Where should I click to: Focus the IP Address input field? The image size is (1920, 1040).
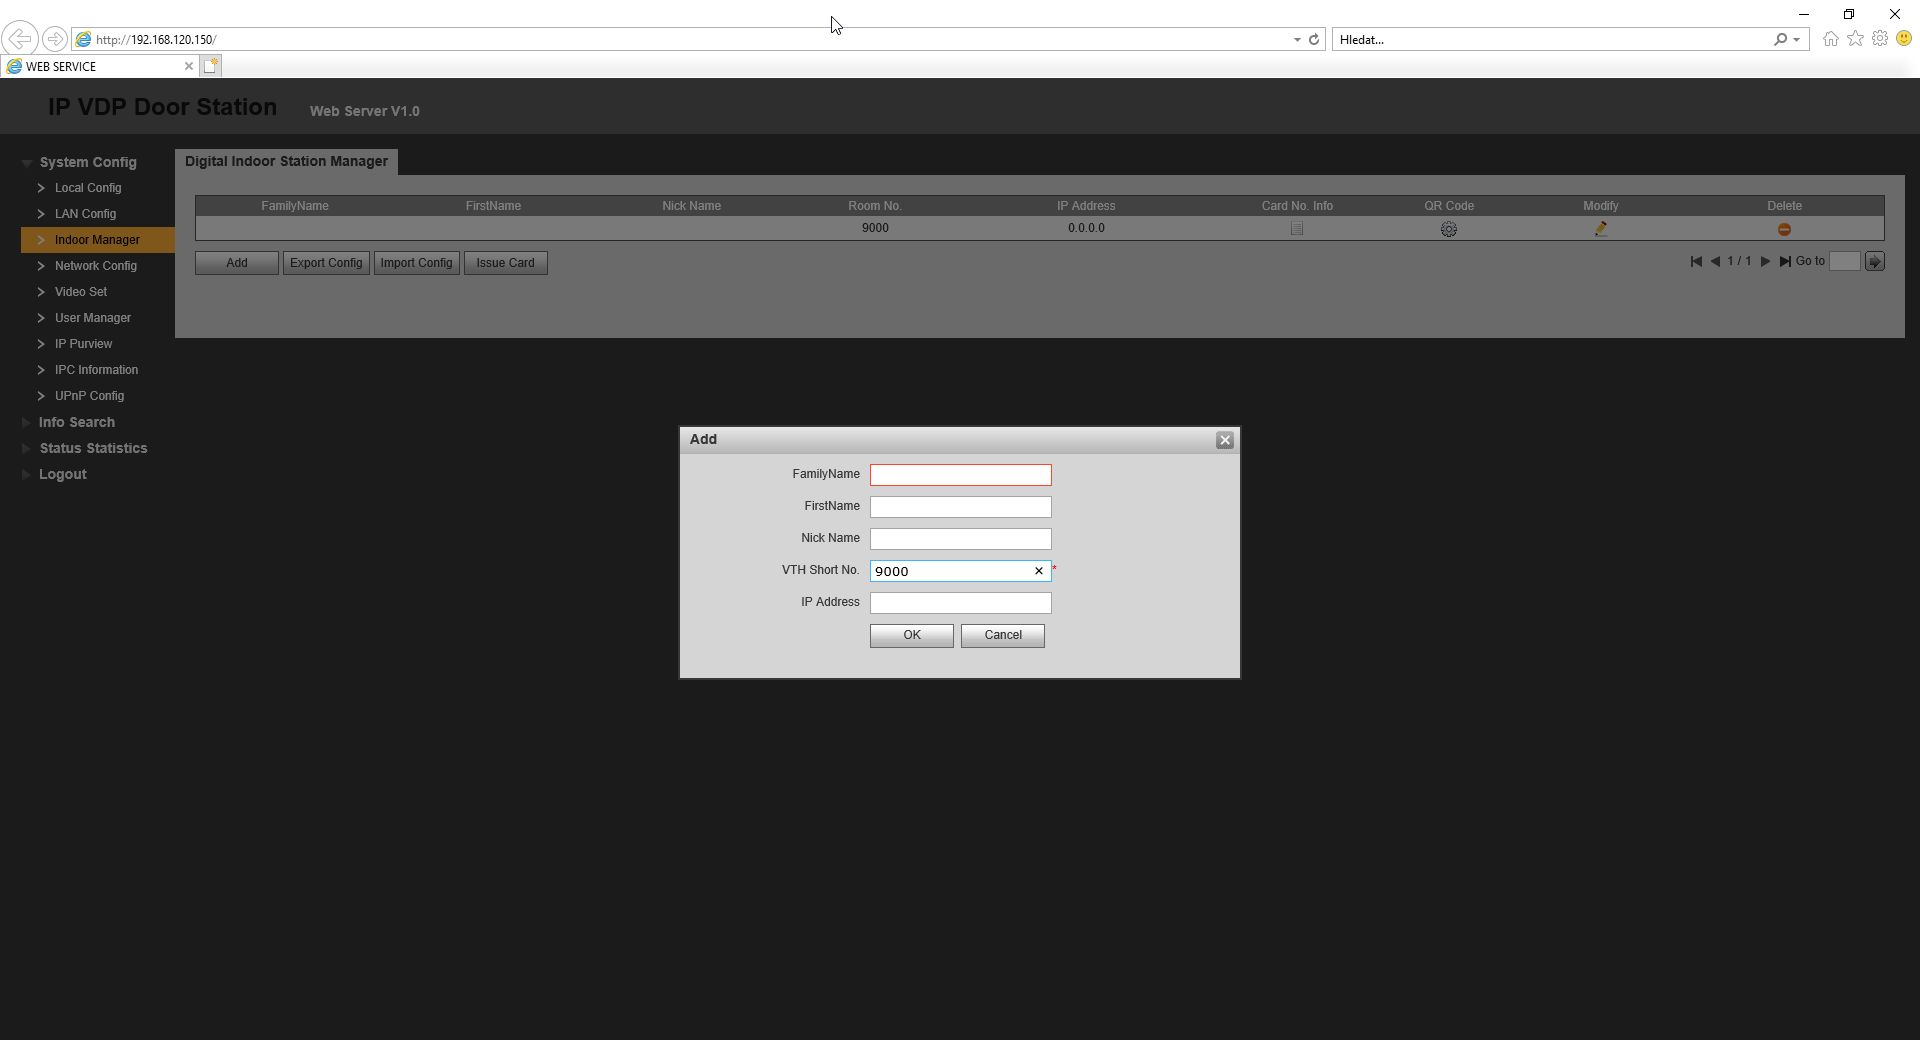[x=960, y=603]
